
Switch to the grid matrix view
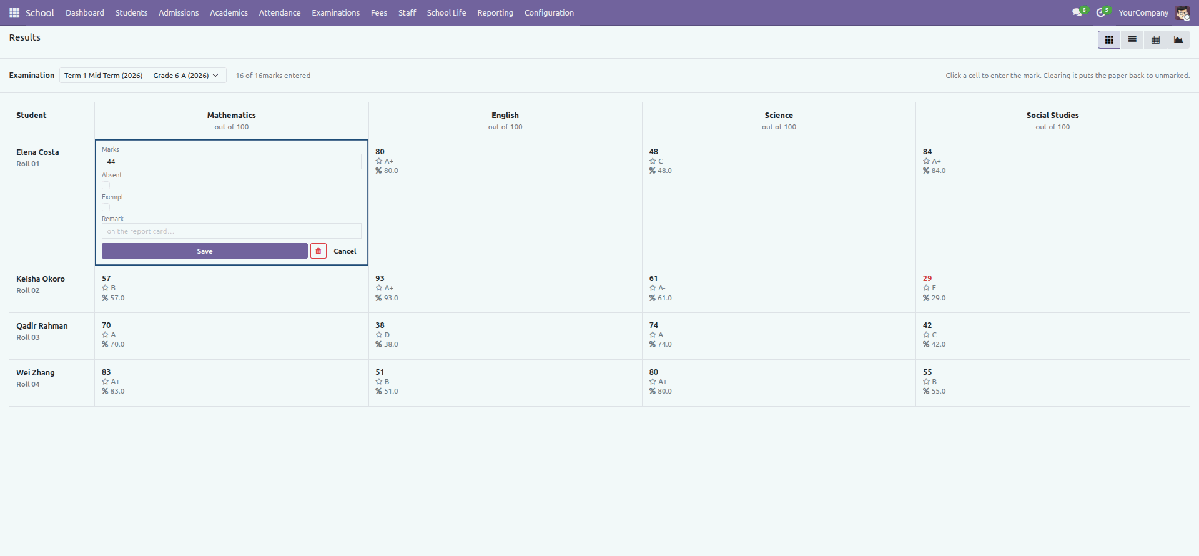[1109, 40]
